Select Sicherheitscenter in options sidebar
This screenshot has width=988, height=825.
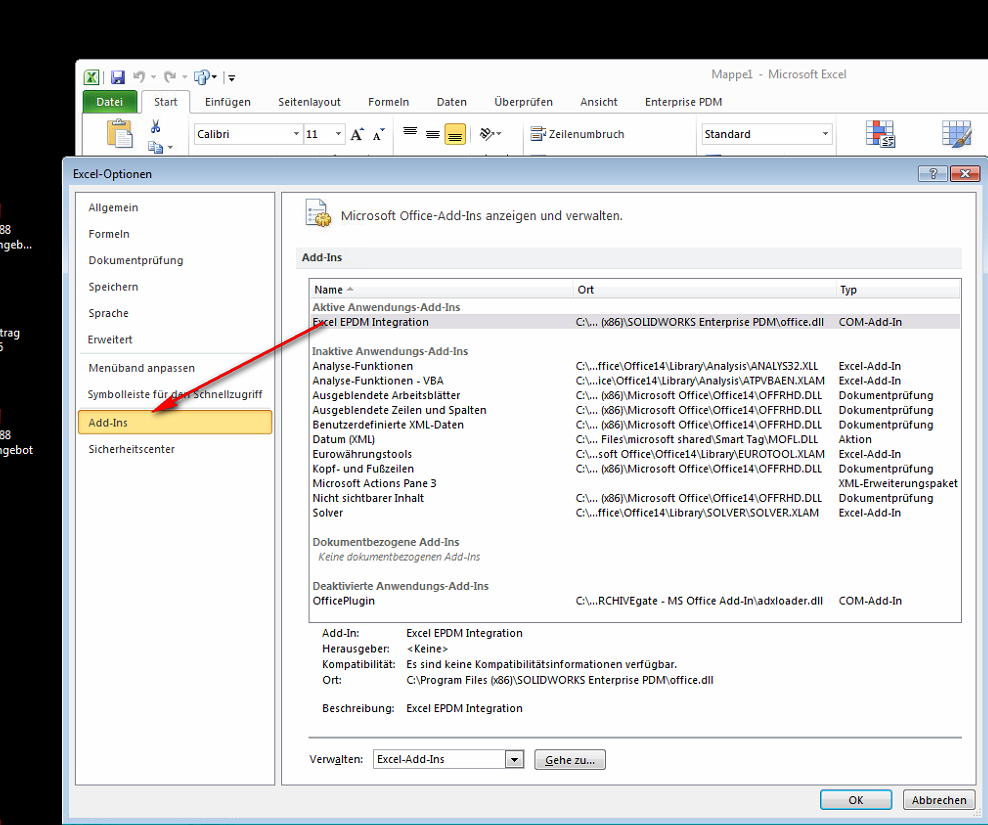pyautogui.click(x=176, y=449)
